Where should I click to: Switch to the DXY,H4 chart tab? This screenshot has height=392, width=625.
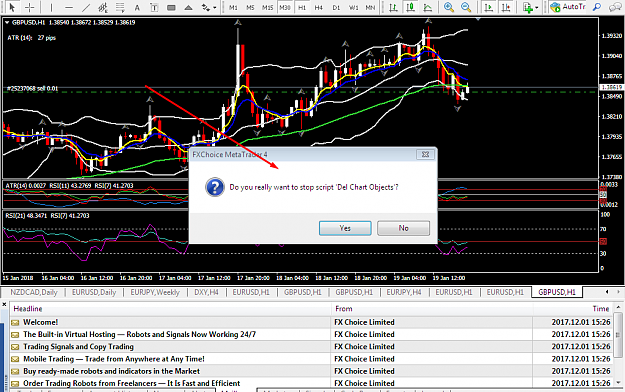point(206,292)
